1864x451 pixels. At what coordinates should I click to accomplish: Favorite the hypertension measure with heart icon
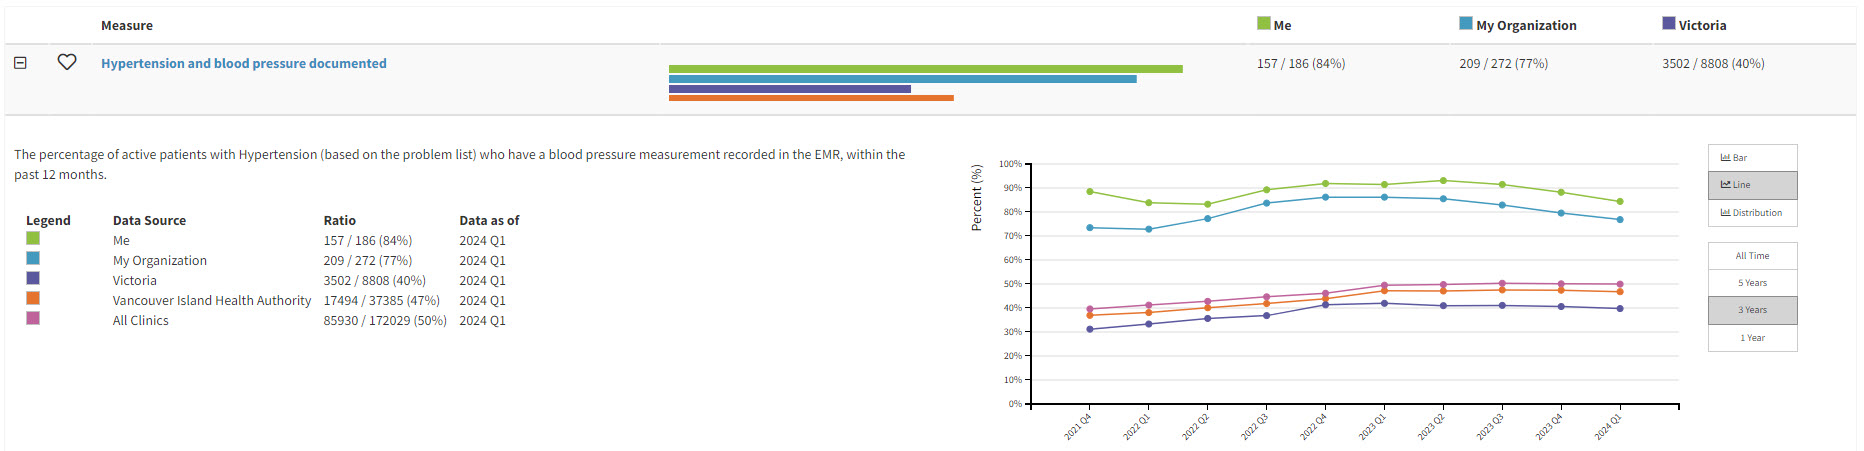[67, 62]
